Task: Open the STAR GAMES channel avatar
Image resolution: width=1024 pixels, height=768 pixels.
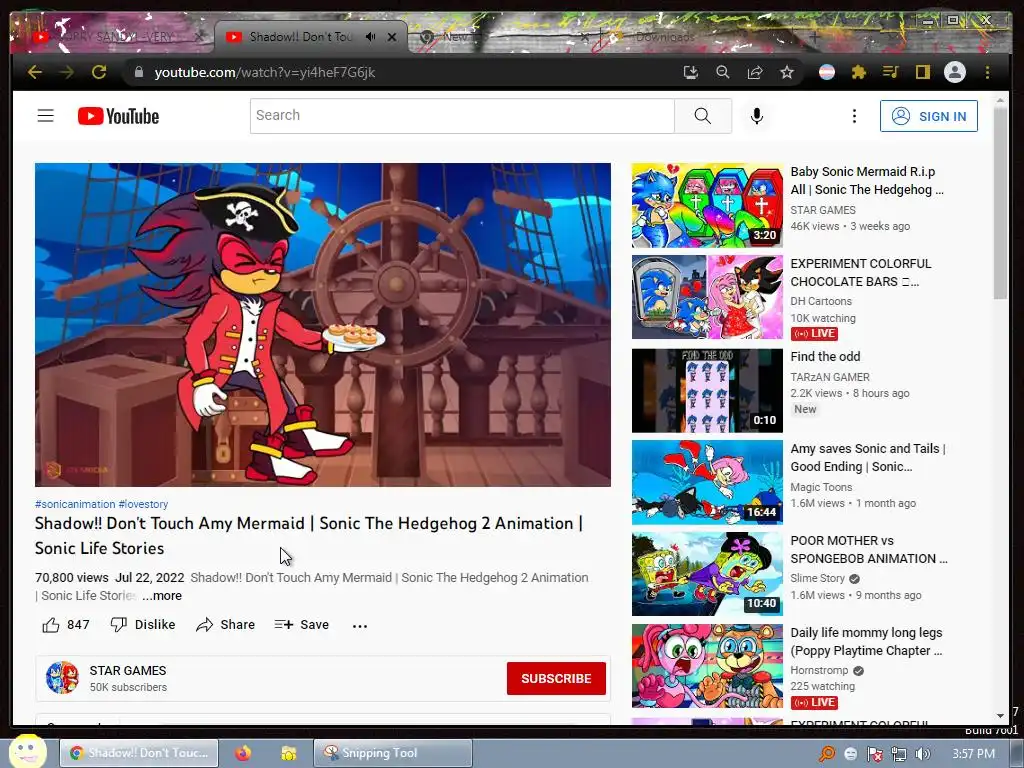Action: click(x=62, y=677)
